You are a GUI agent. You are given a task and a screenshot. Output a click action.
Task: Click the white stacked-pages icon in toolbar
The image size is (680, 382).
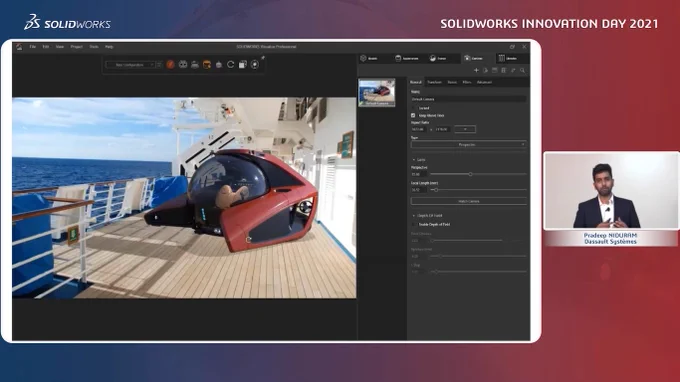[x=243, y=65]
